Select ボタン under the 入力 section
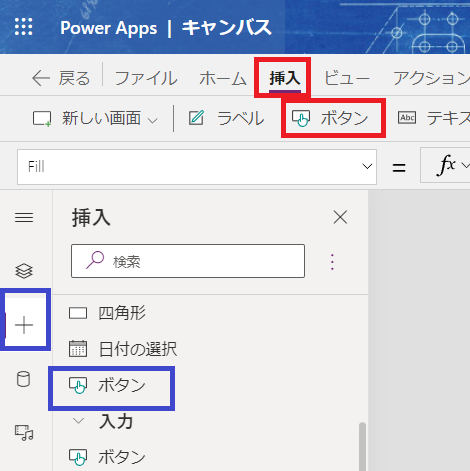 tap(107, 457)
